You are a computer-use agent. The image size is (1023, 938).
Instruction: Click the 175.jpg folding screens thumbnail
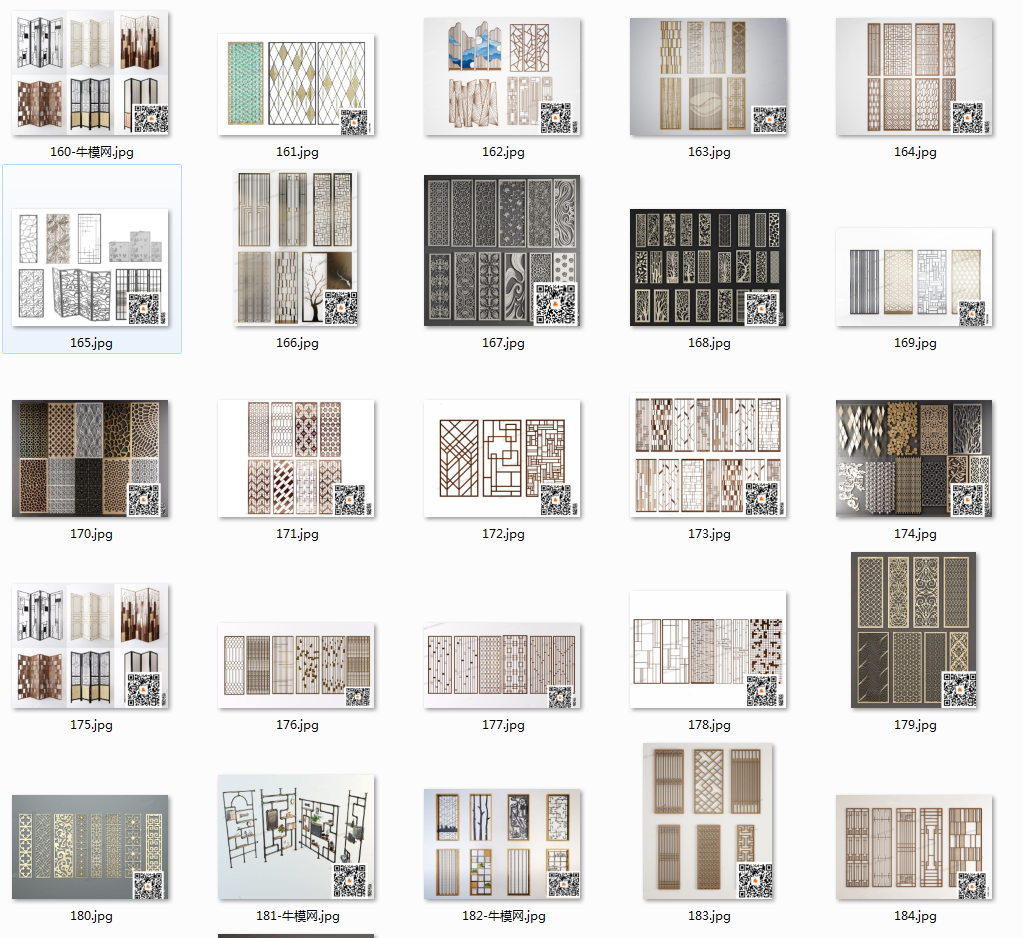click(x=91, y=648)
